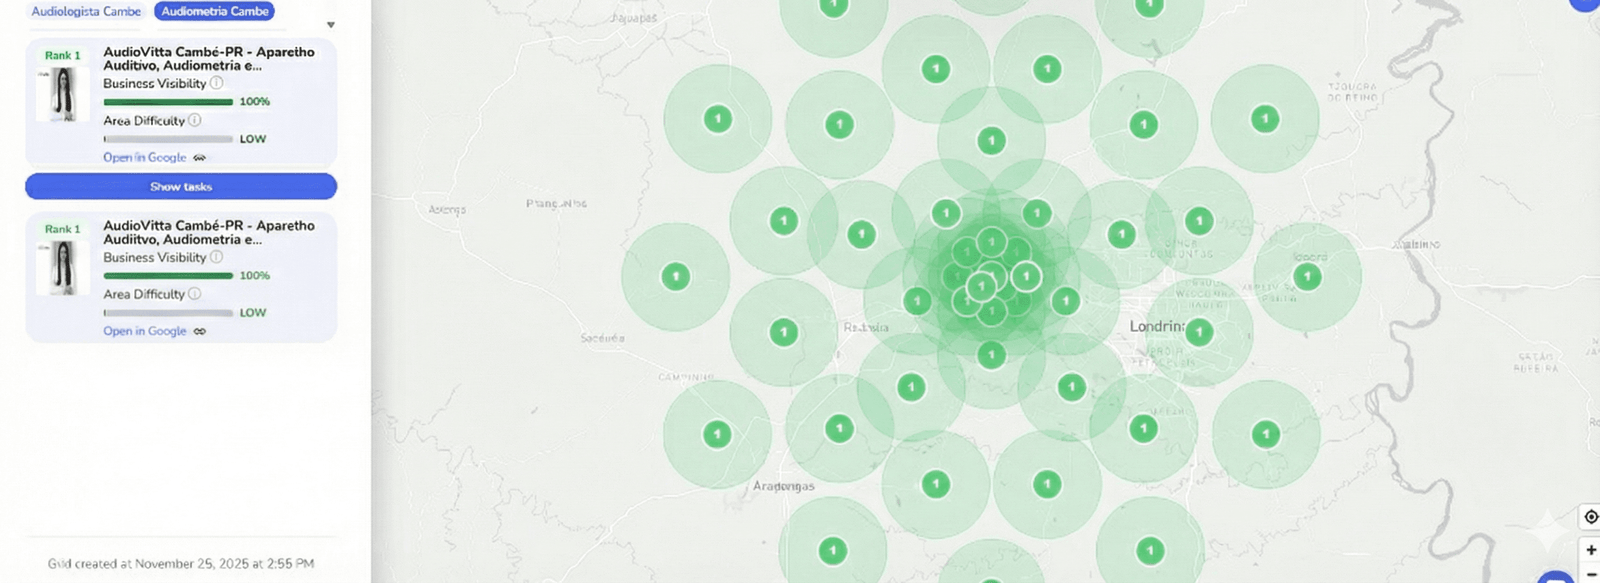The image size is (1600, 583).
Task: Click info icon beside second Area Difficulty
Action: pyautogui.click(x=195, y=294)
